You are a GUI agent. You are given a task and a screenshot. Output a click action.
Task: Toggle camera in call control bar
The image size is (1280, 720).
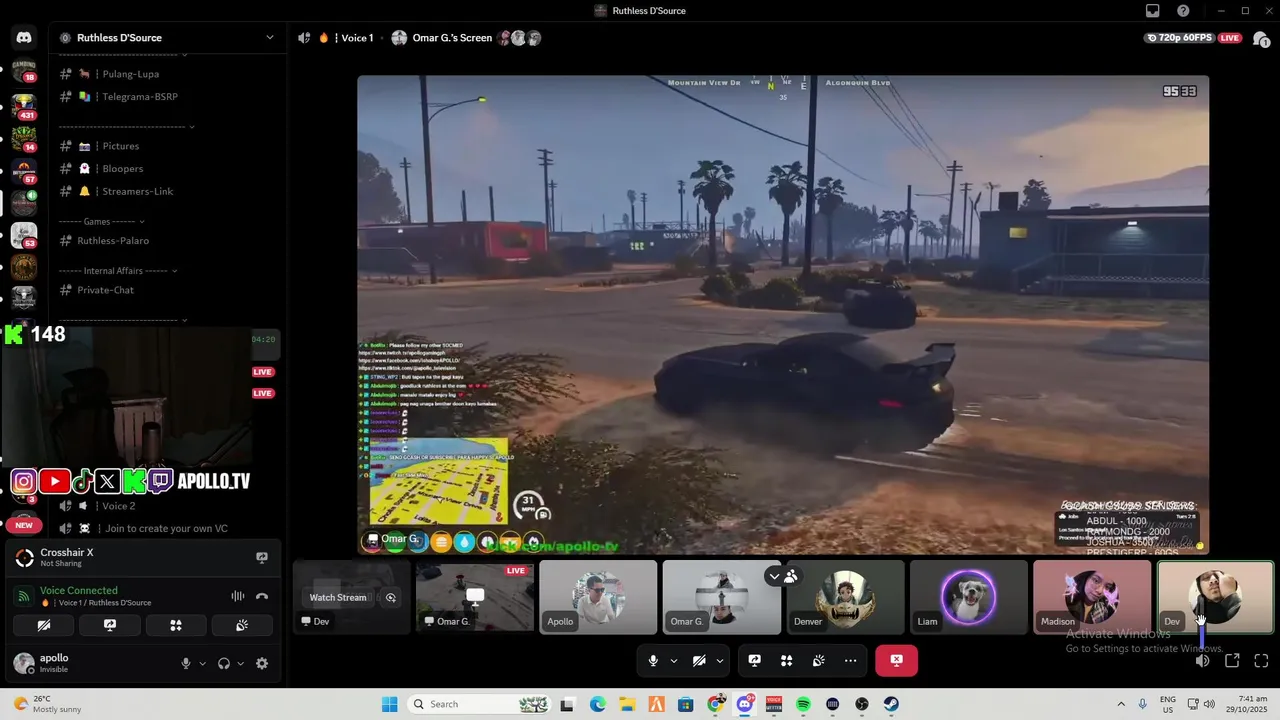[x=700, y=661]
